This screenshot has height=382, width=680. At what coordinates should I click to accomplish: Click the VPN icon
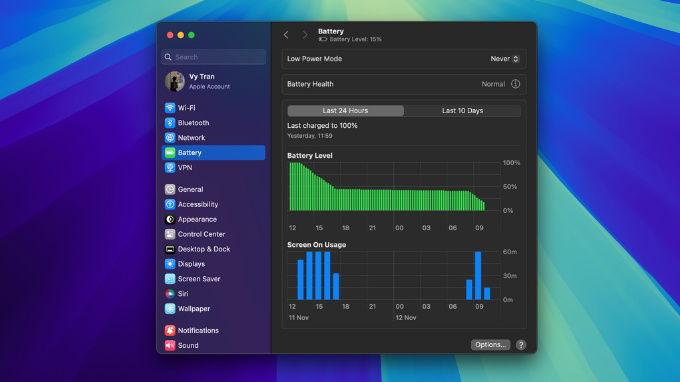pyautogui.click(x=170, y=167)
